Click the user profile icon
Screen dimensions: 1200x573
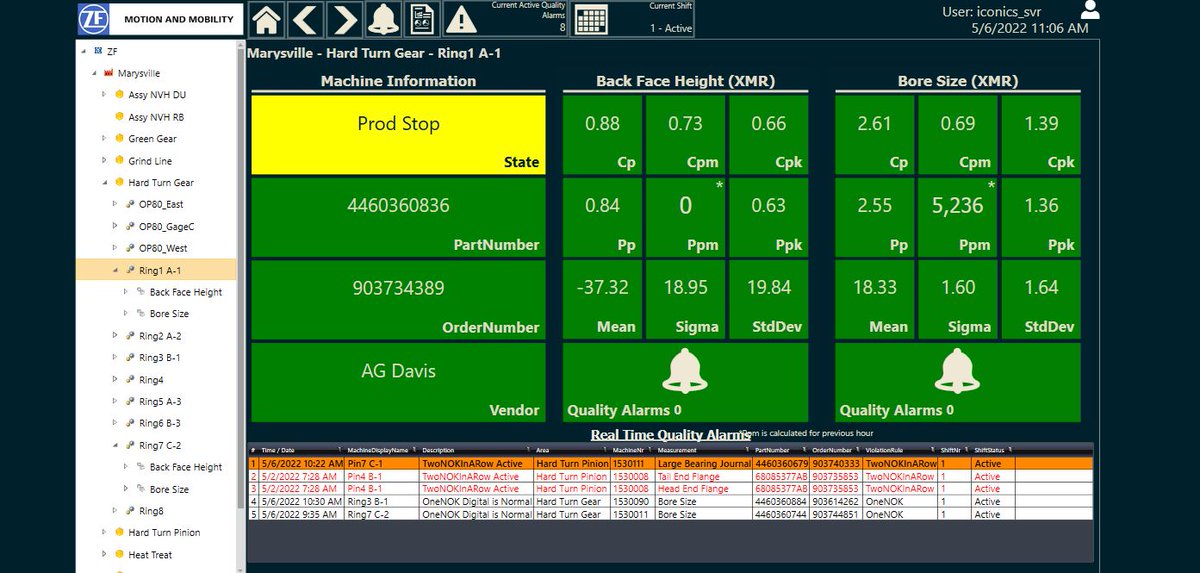tap(1091, 9)
